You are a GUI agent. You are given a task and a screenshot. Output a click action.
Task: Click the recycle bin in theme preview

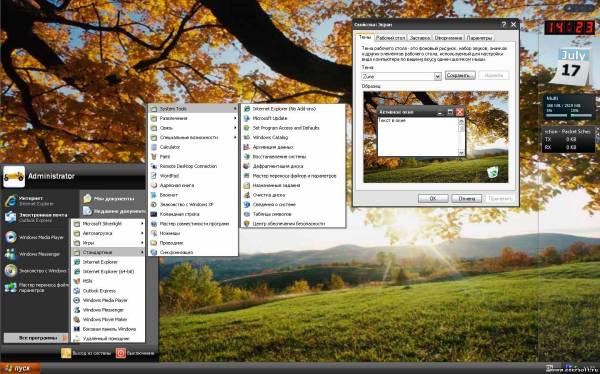(493, 172)
